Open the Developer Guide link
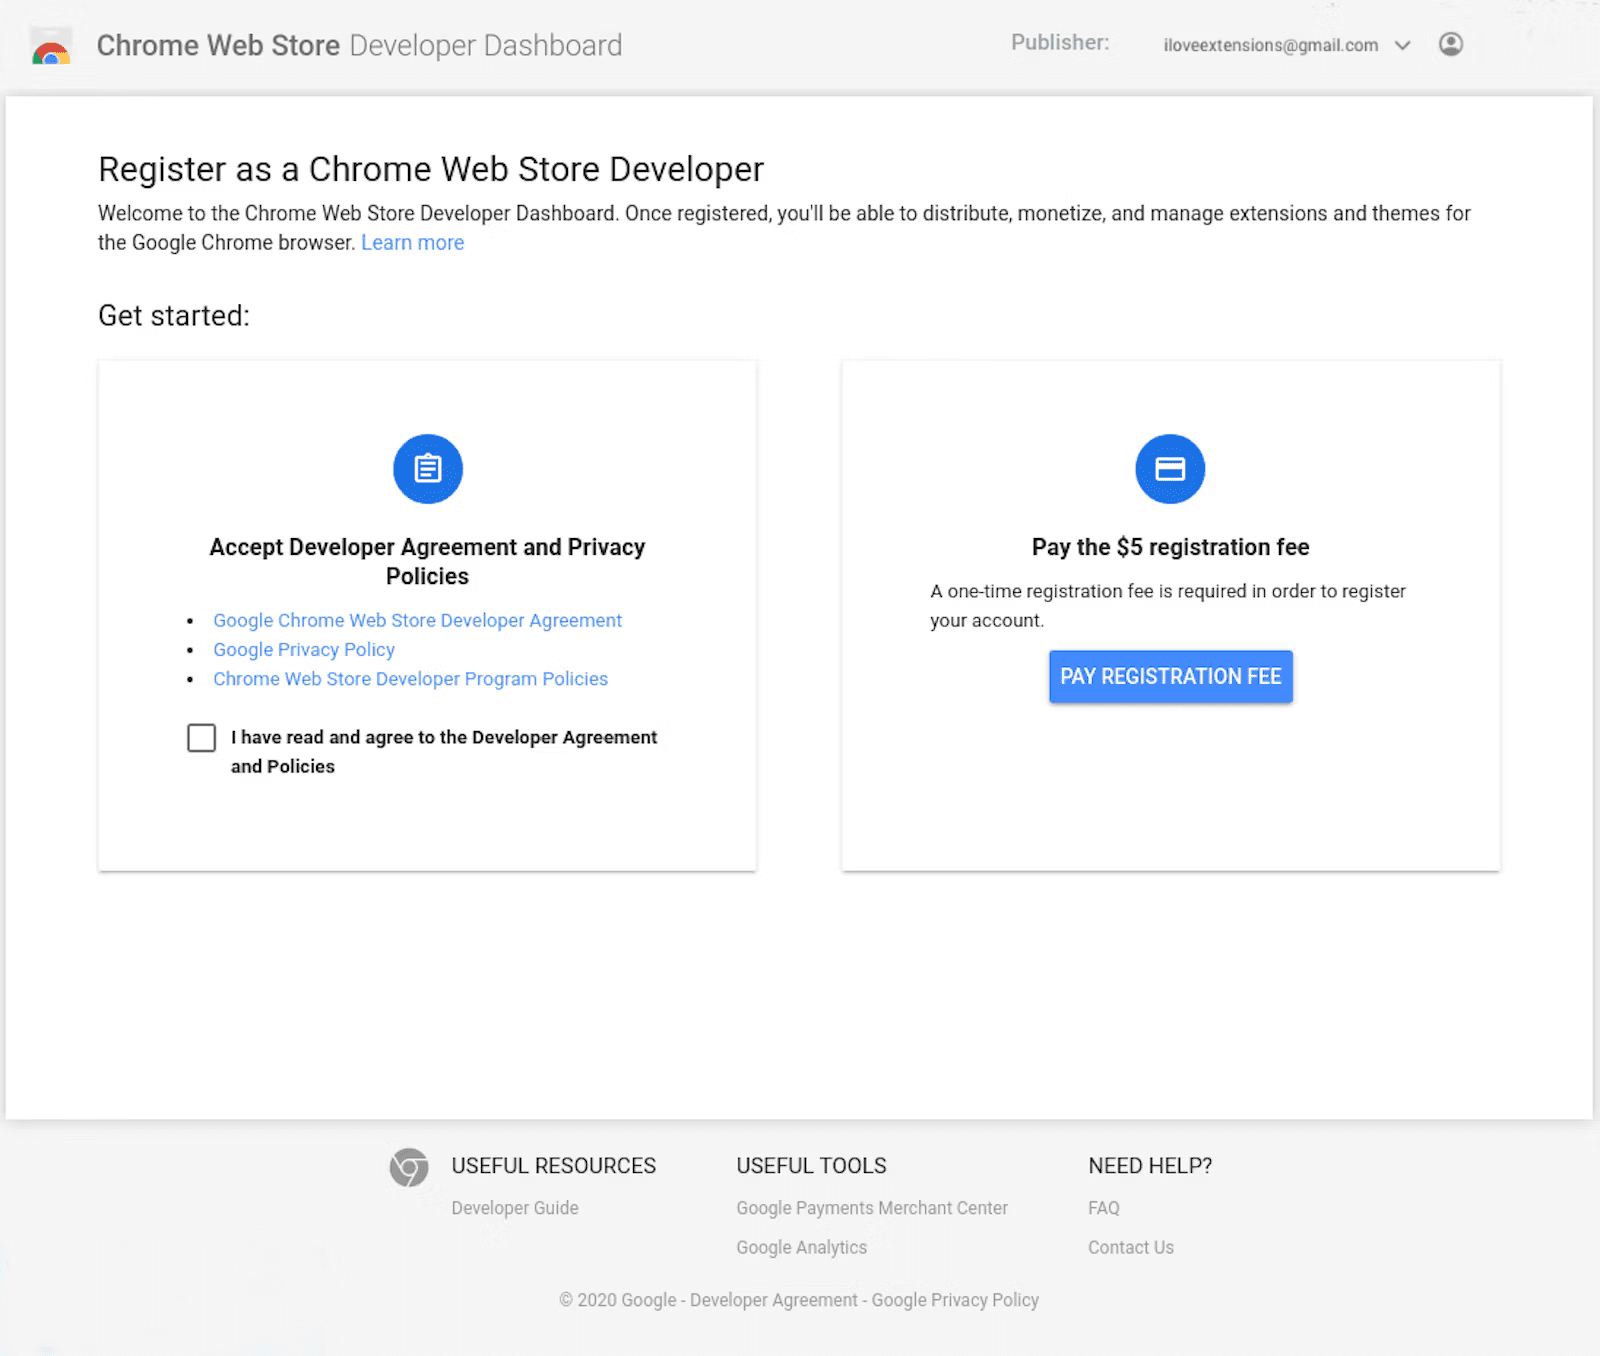 click(x=514, y=1207)
